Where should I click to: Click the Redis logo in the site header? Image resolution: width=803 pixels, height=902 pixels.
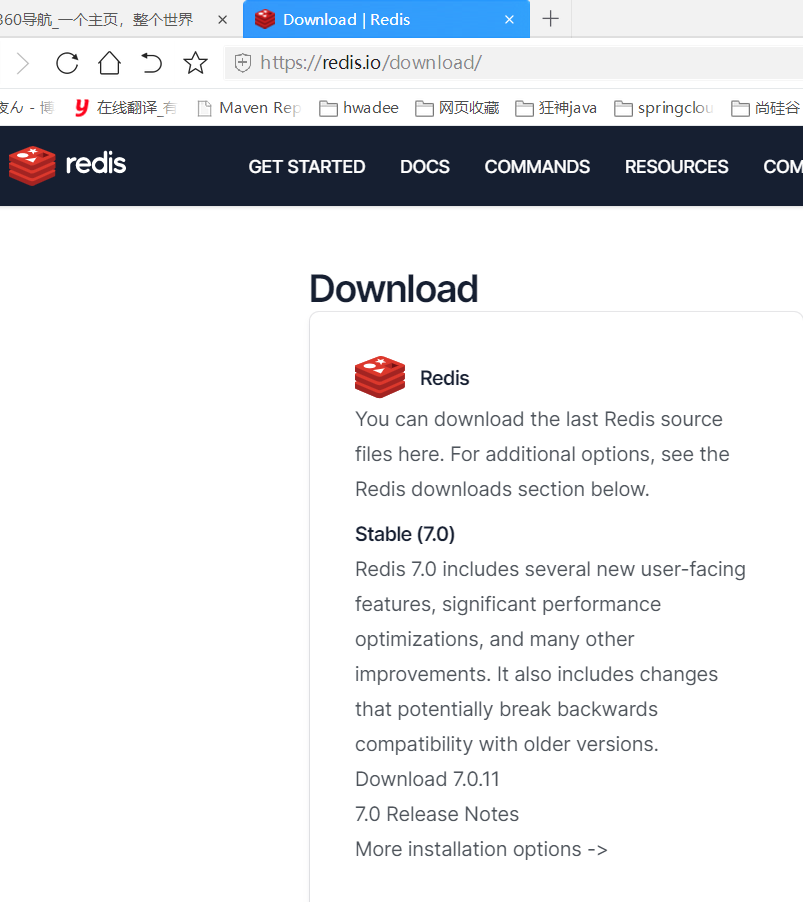(67, 165)
